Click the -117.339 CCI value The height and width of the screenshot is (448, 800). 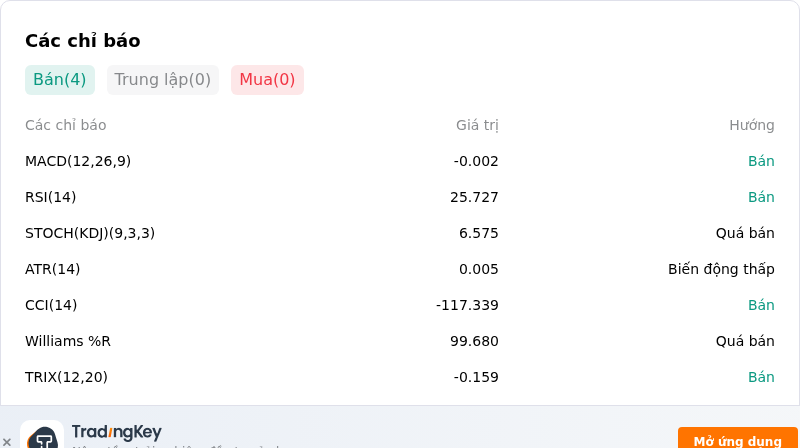[x=467, y=305]
